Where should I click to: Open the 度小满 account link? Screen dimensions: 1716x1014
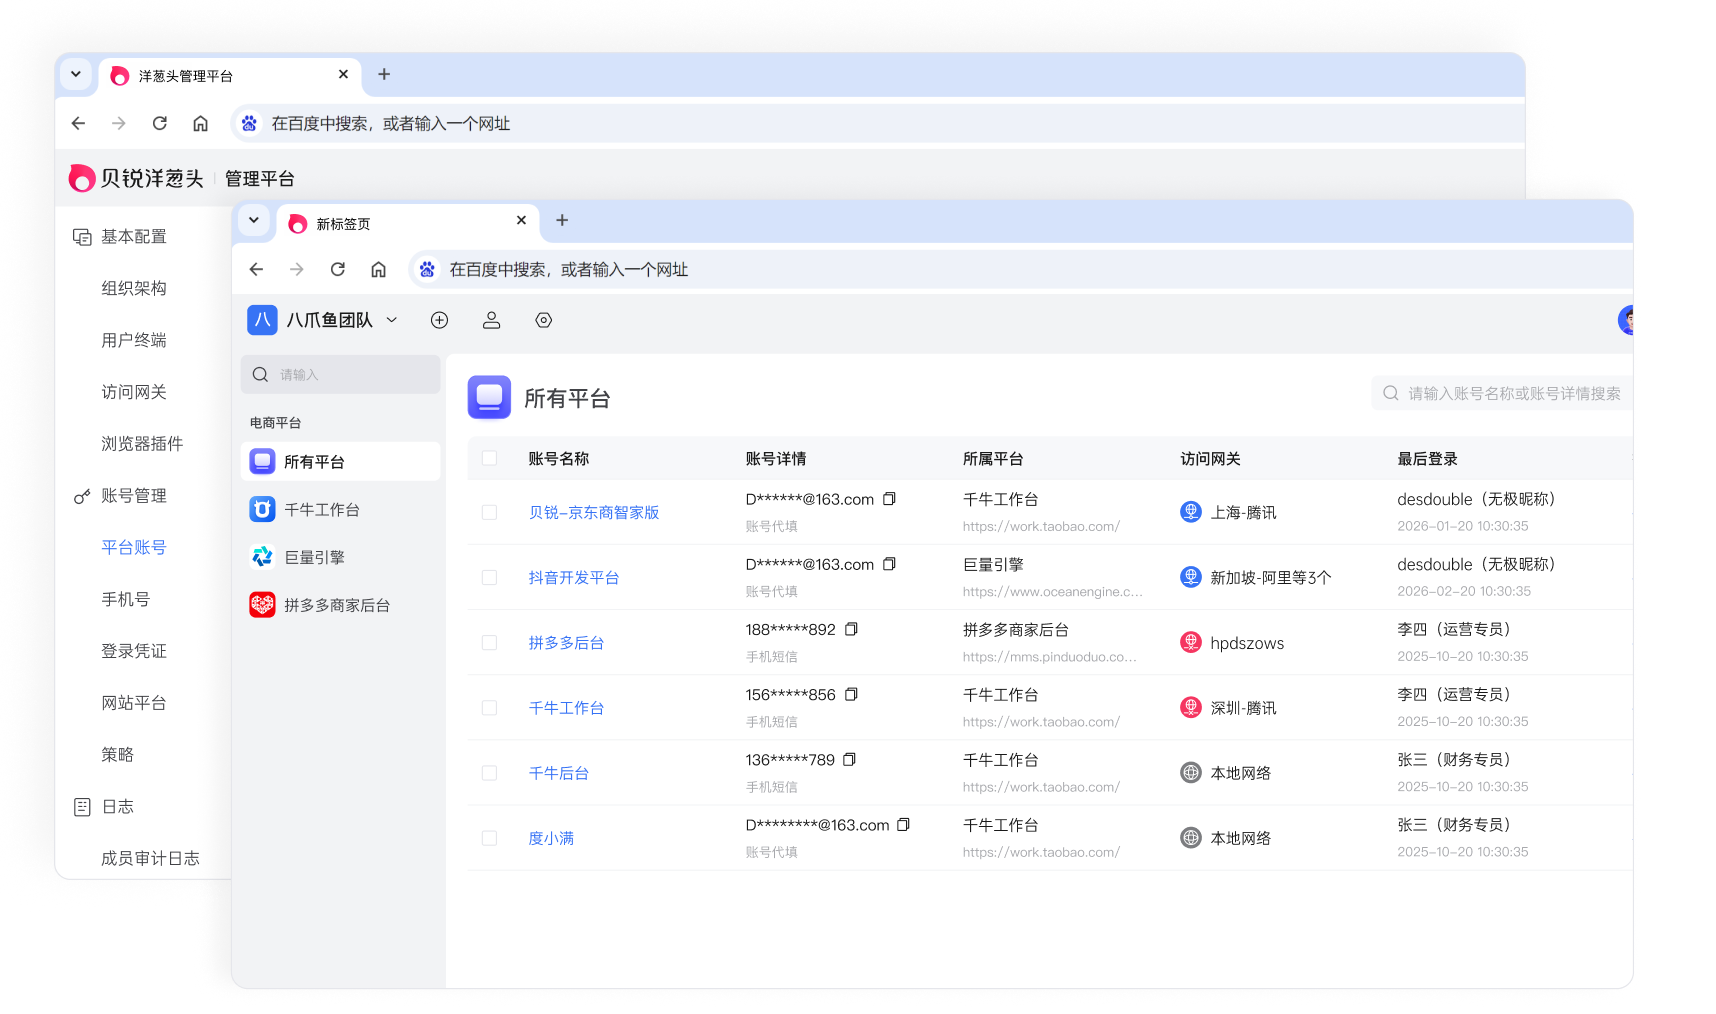coord(551,838)
